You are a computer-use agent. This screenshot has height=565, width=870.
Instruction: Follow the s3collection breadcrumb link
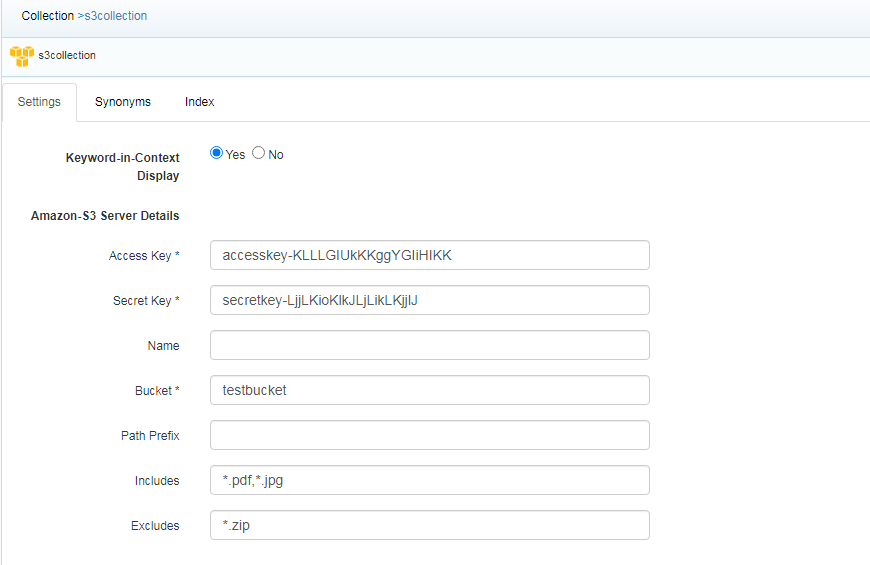(x=115, y=16)
